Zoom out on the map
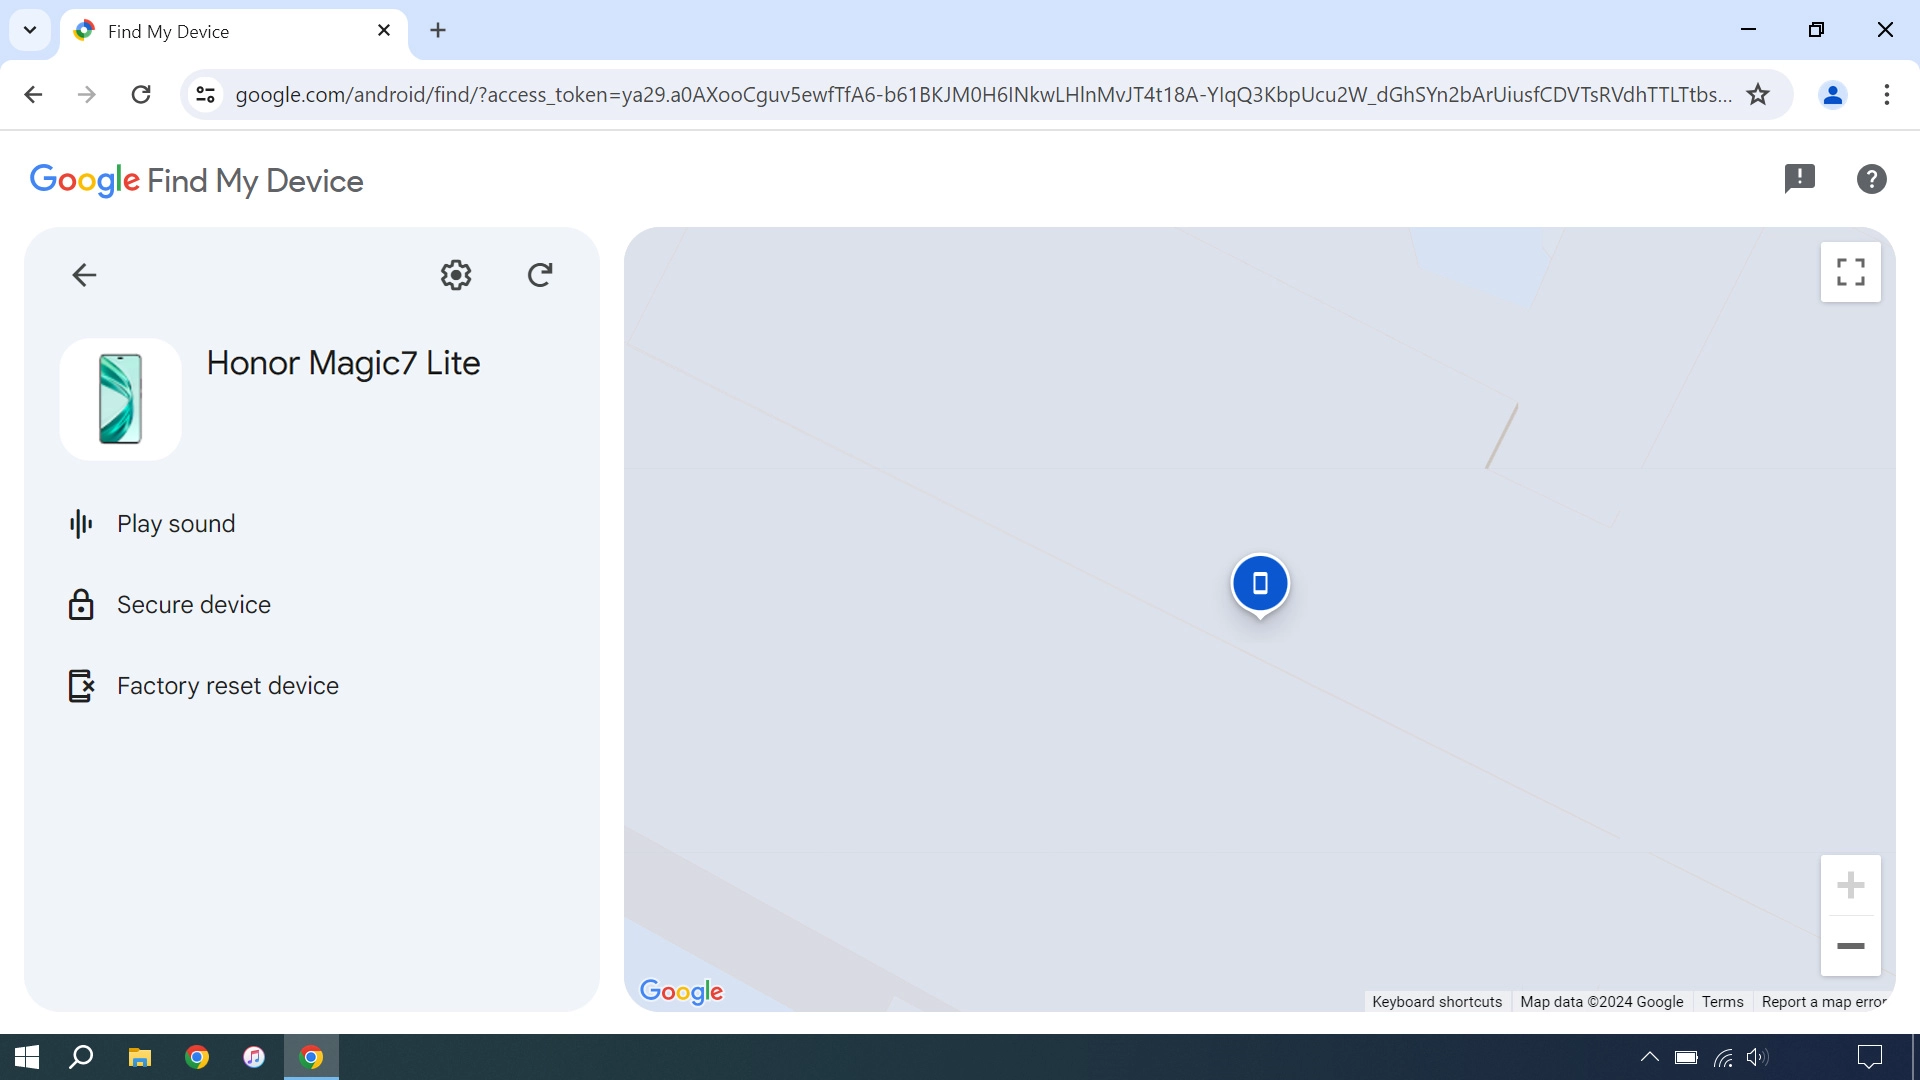Viewport: 1920px width, 1080px height. click(1852, 946)
